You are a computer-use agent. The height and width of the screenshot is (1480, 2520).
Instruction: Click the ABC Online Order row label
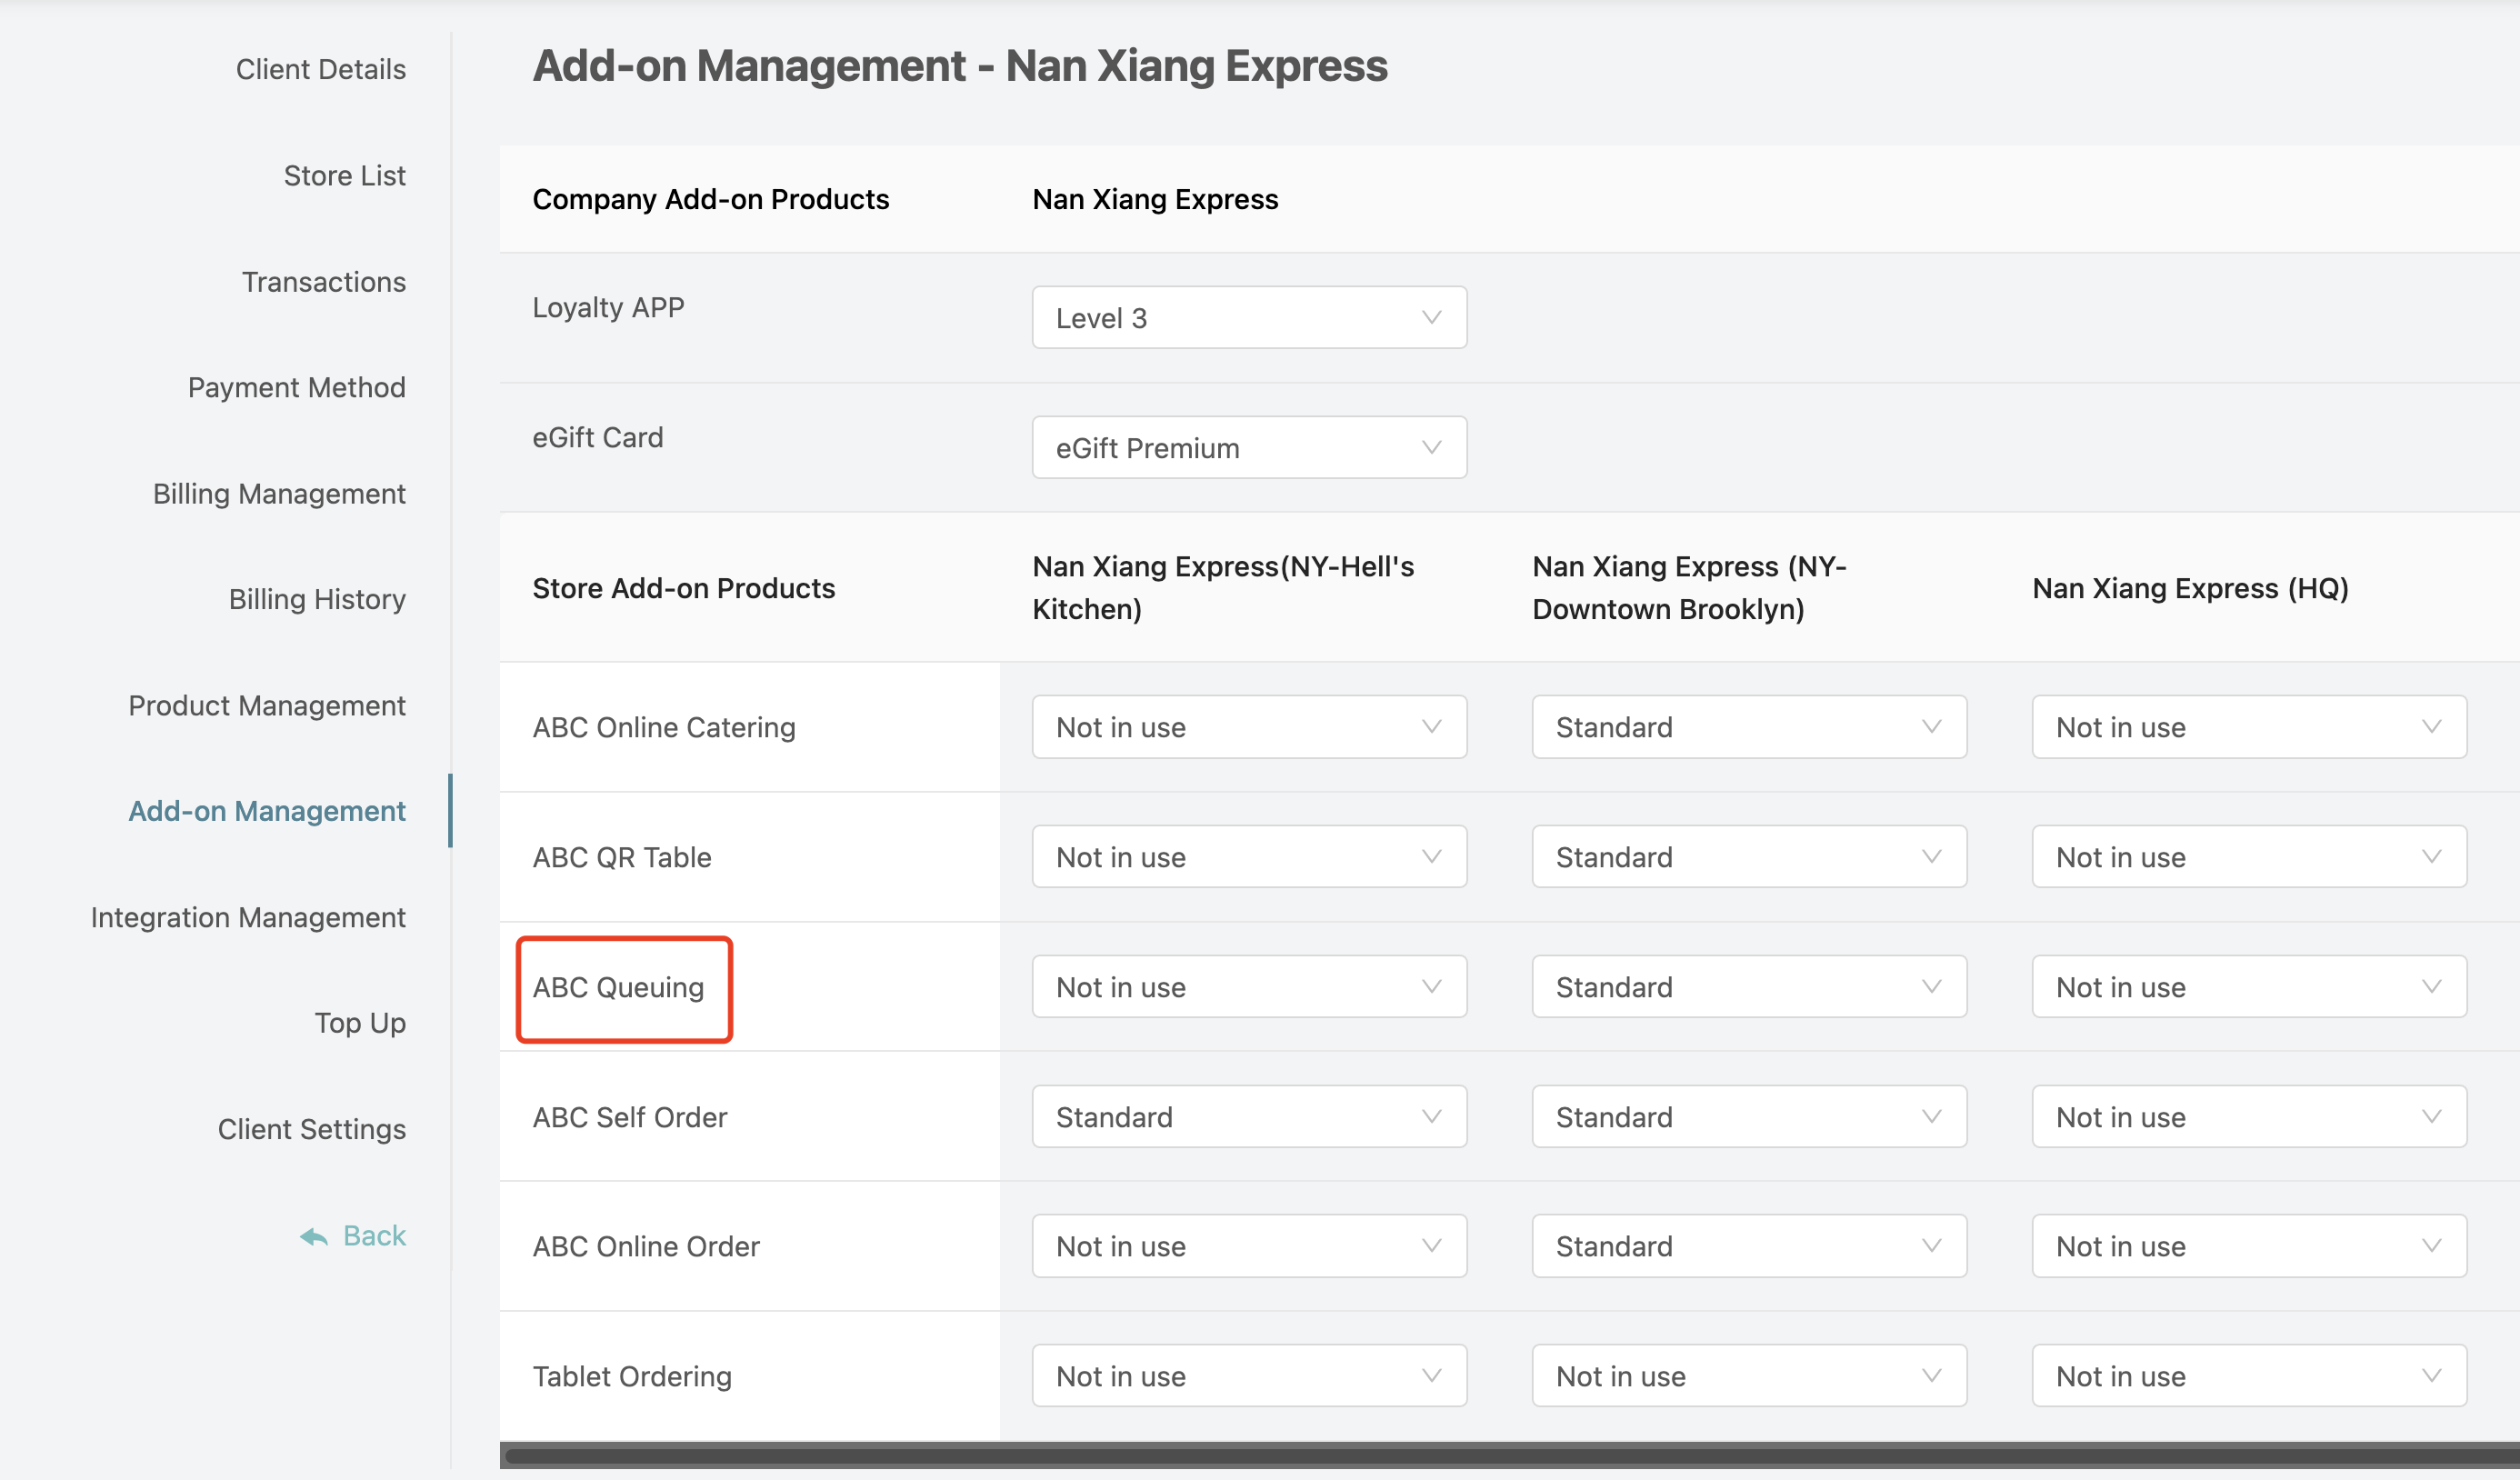(646, 1246)
